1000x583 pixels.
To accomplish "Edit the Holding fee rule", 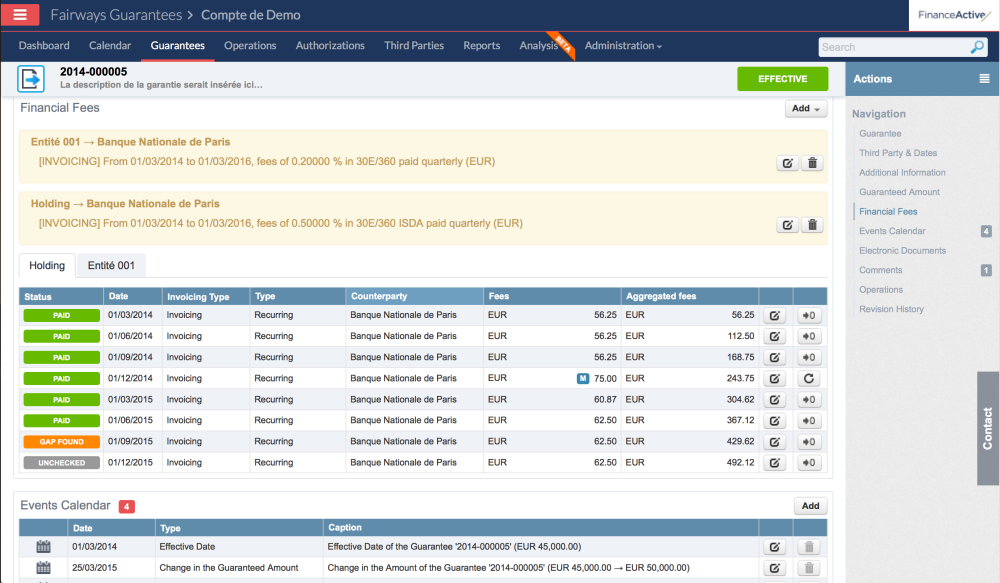I will pos(788,225).
